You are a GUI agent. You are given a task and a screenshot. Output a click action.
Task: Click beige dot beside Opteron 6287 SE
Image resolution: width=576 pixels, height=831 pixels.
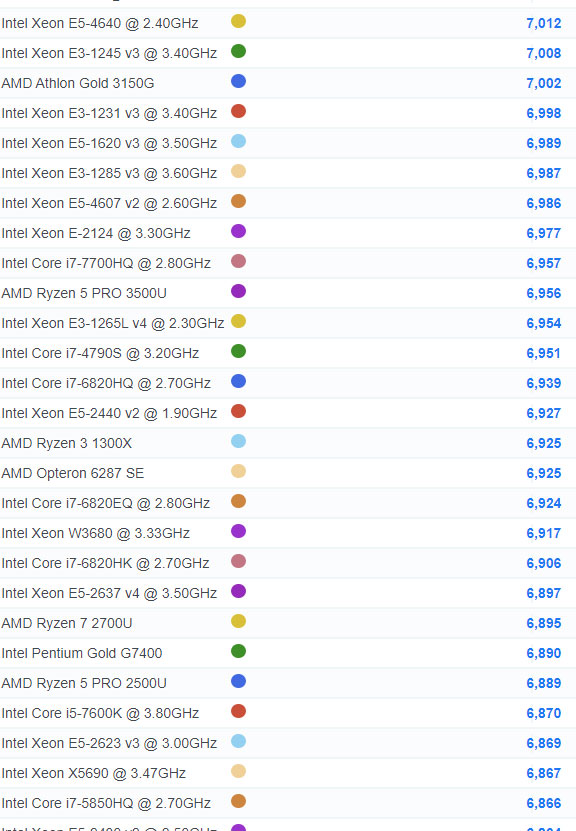[238, 471]
